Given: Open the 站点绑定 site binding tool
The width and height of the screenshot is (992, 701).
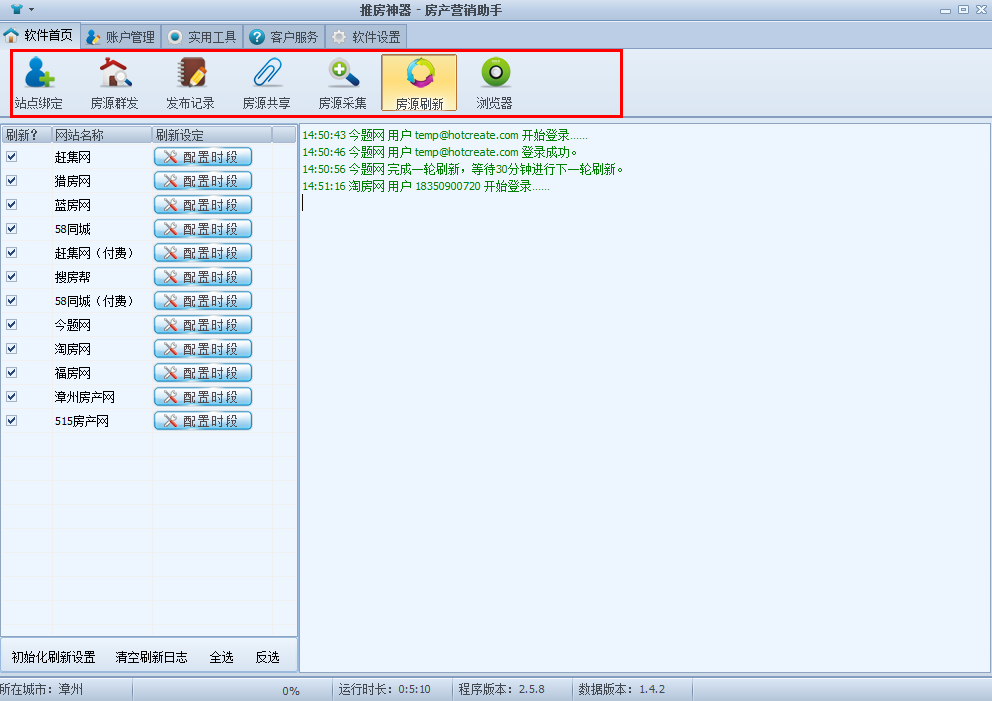Looking at the screenshot, I should point(39,83).
